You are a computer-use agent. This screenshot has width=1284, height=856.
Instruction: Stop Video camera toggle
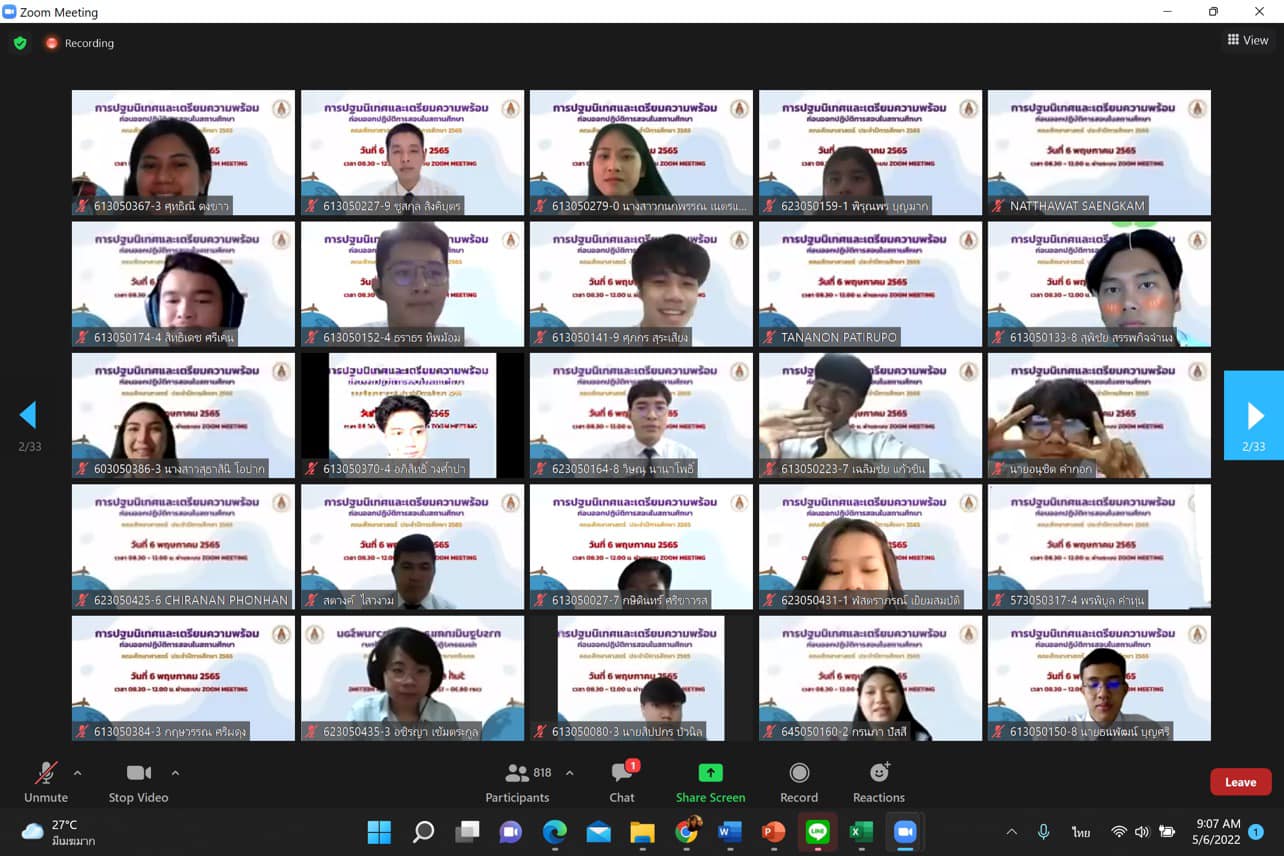pyautogui.click(x=138, y=781)
